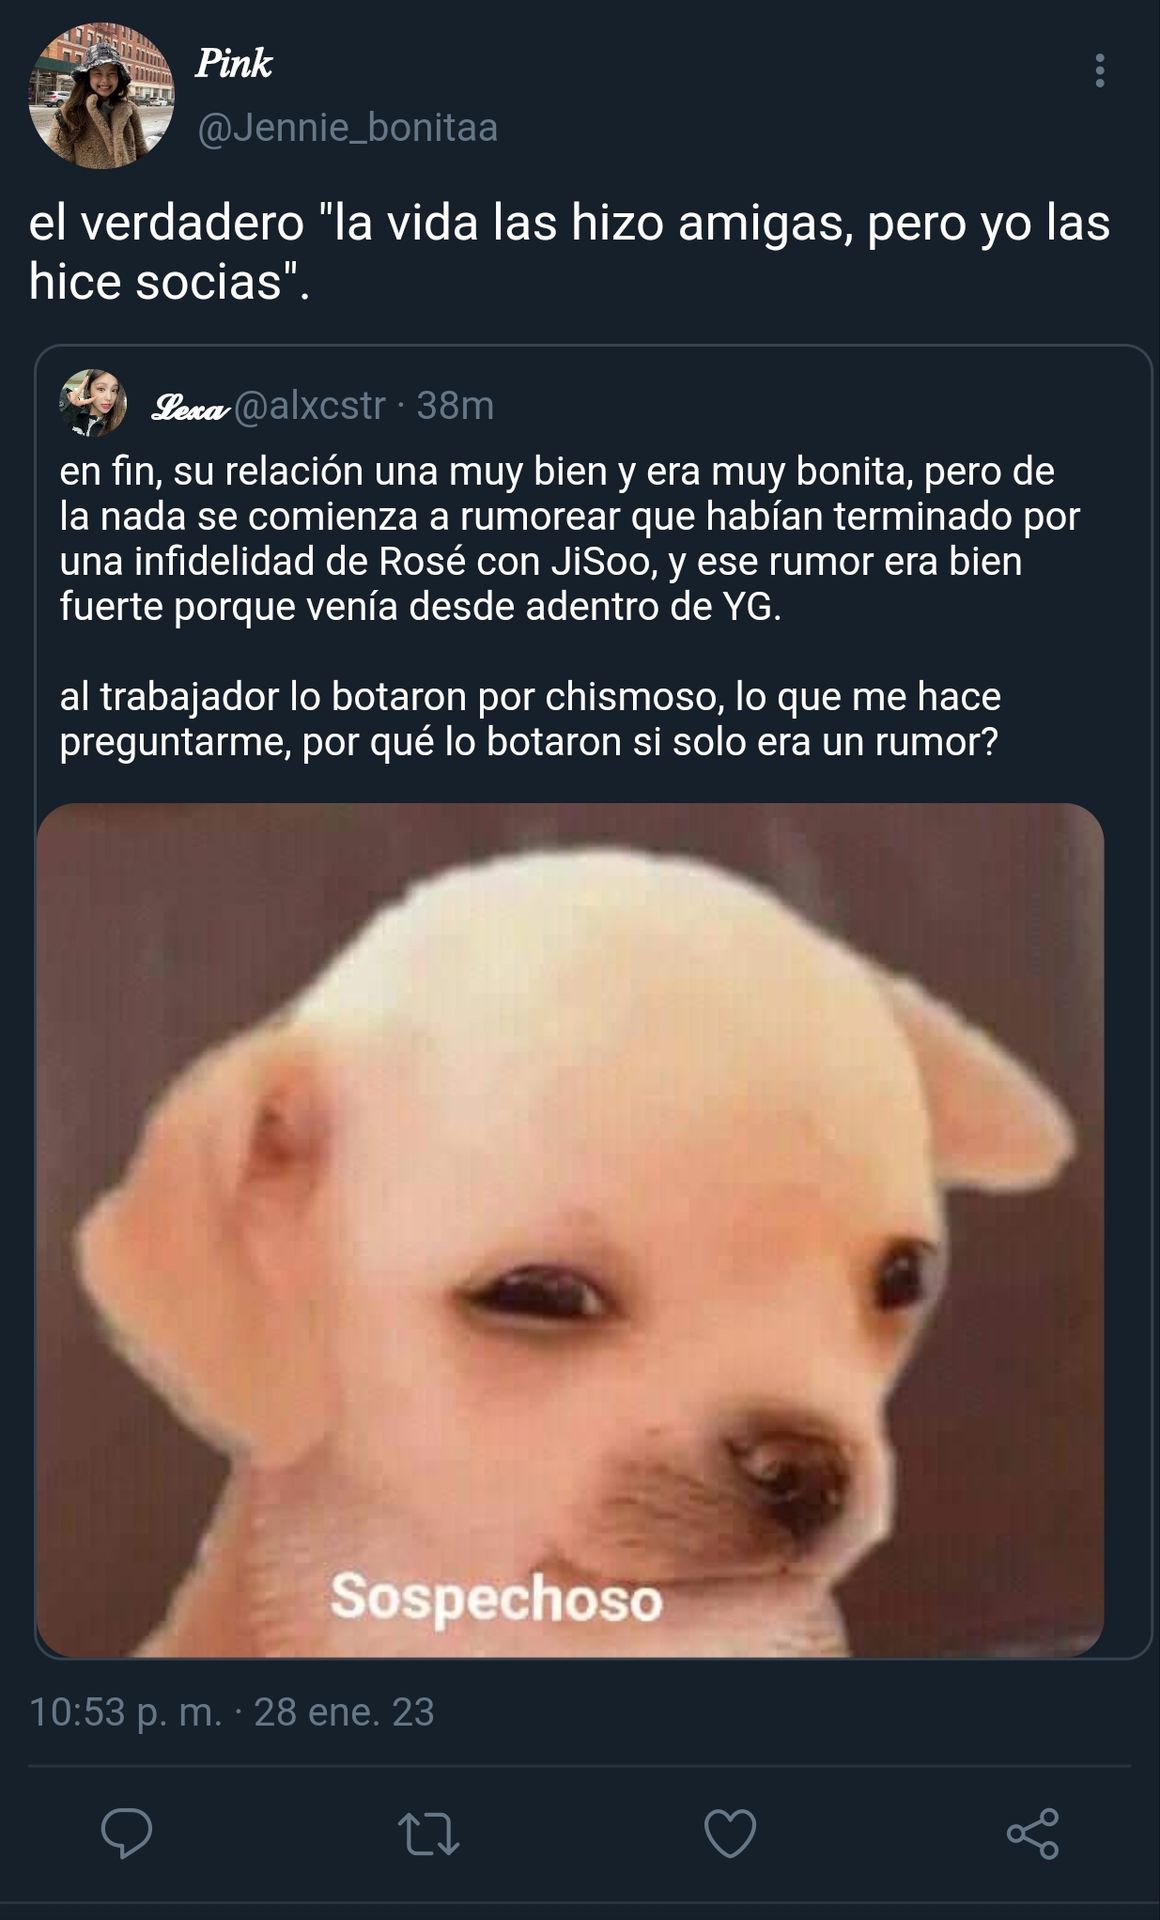Open the @Jennie_bonitaa handle
The width and height of the screenshot is (1160, 1920).
coord(347,128)
